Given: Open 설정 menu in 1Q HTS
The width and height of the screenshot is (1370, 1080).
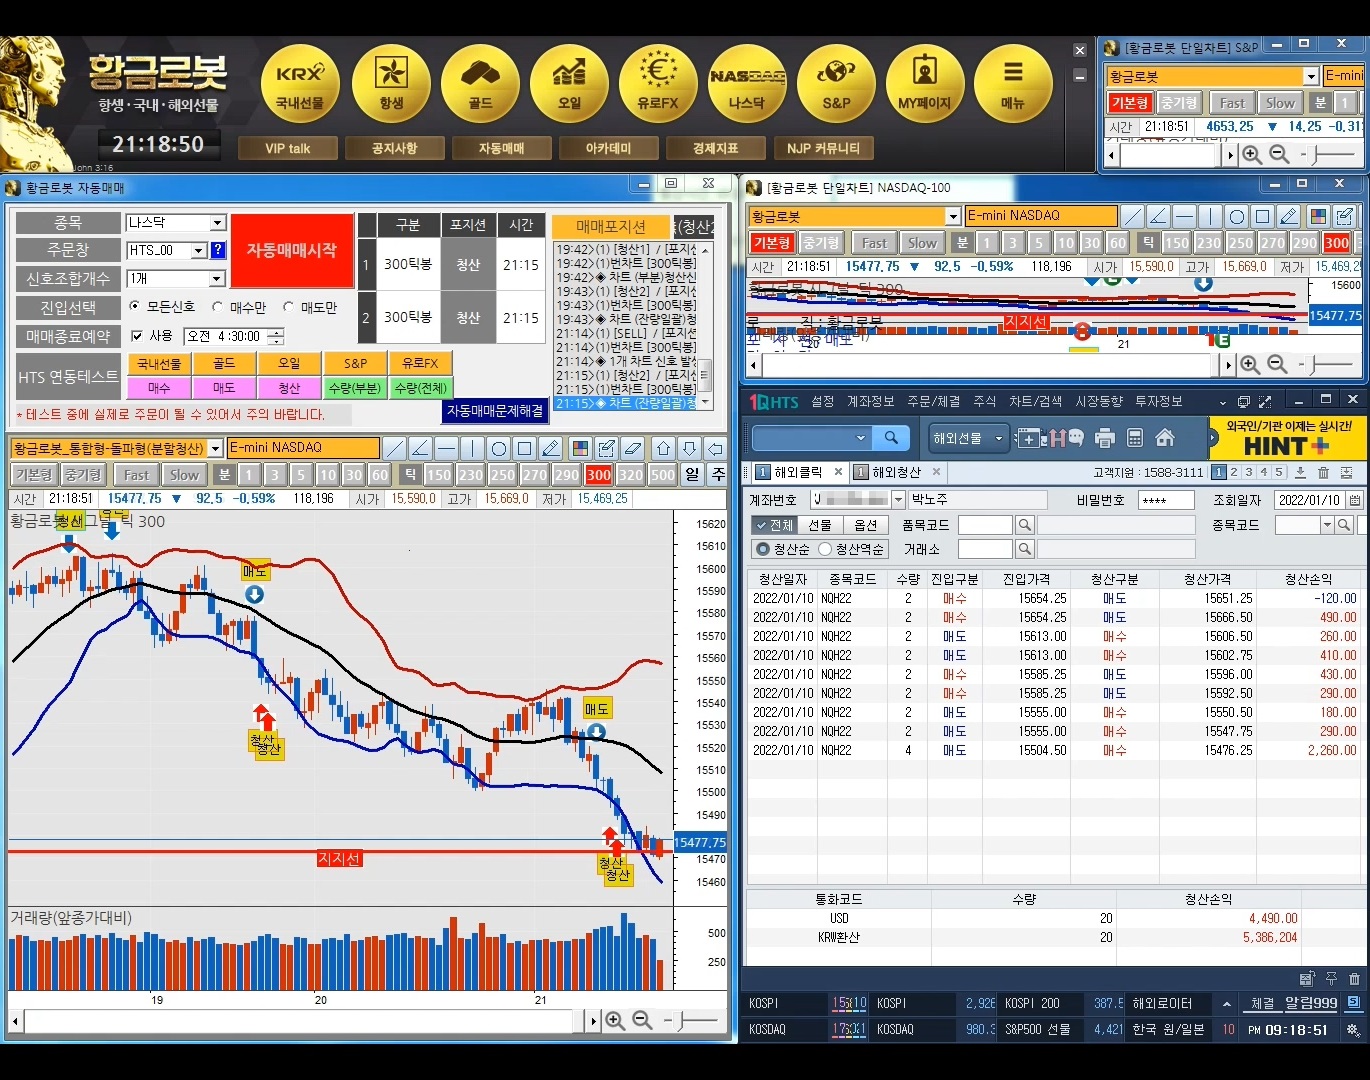Looking at the screenshot, I should (823, 401).
